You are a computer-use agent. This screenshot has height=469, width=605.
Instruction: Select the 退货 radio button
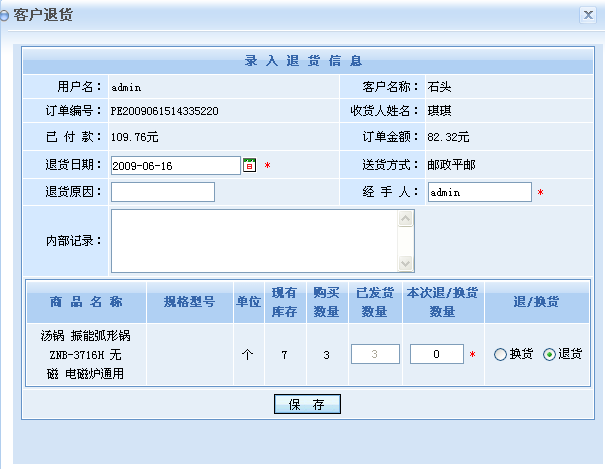click(x=549, y=354)
